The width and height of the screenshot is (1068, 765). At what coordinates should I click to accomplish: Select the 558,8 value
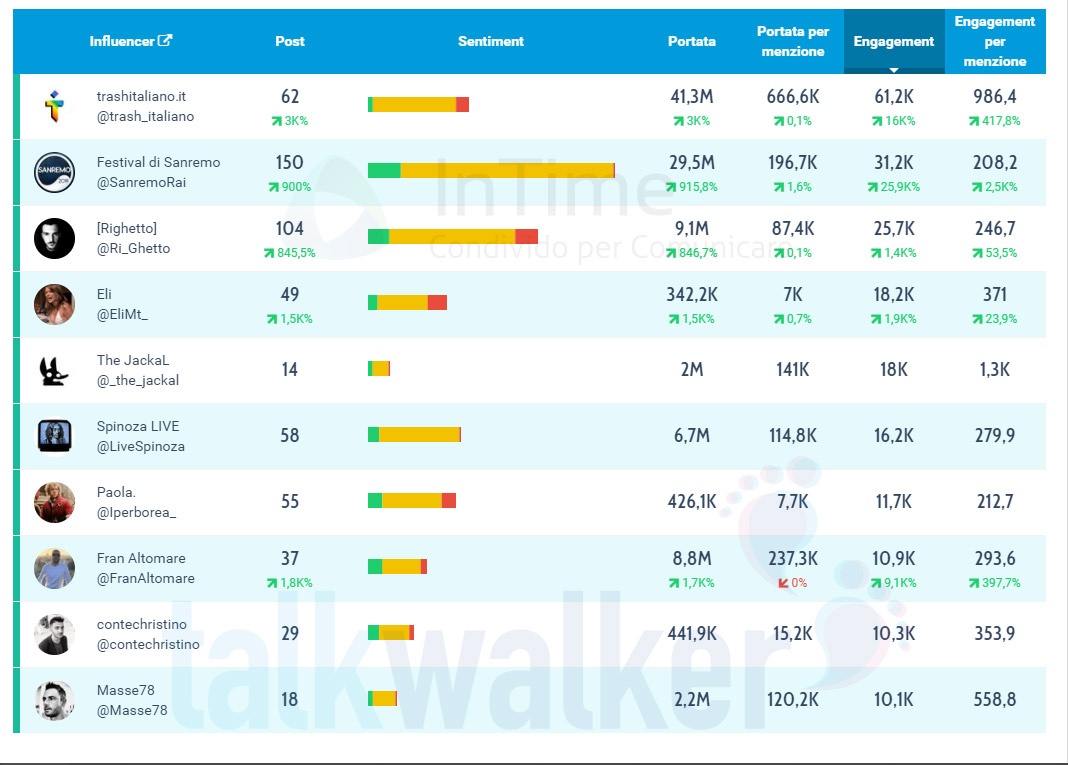click(x=994, y=700)
